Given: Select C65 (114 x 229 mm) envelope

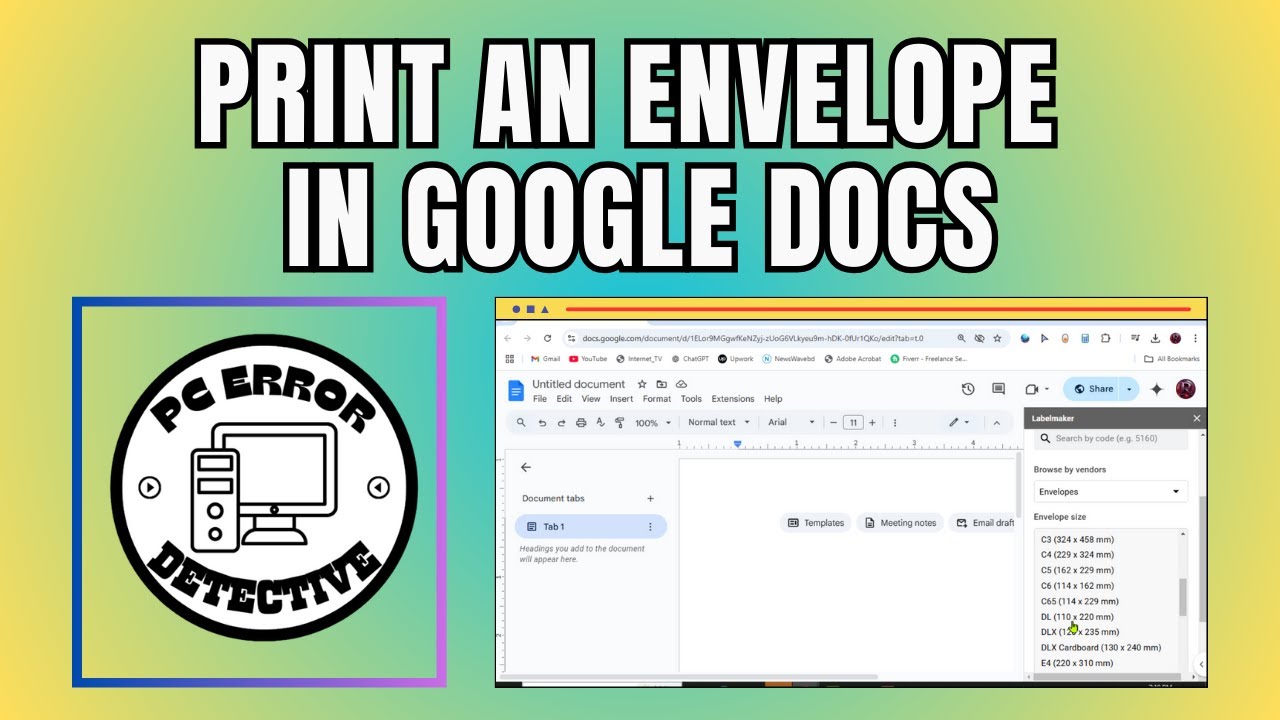Looking at the screenshot, I should tap(1079, 601).
